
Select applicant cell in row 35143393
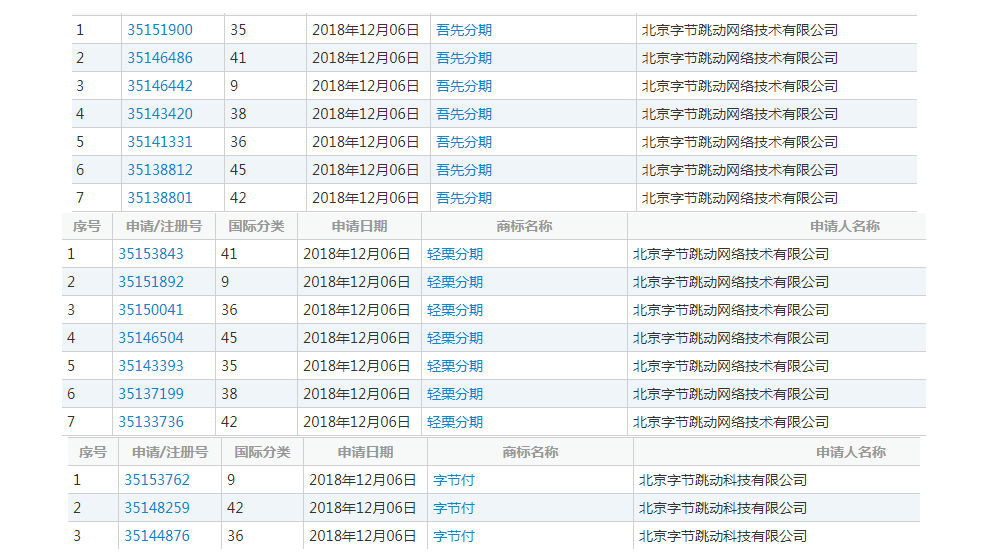point(731,366)
